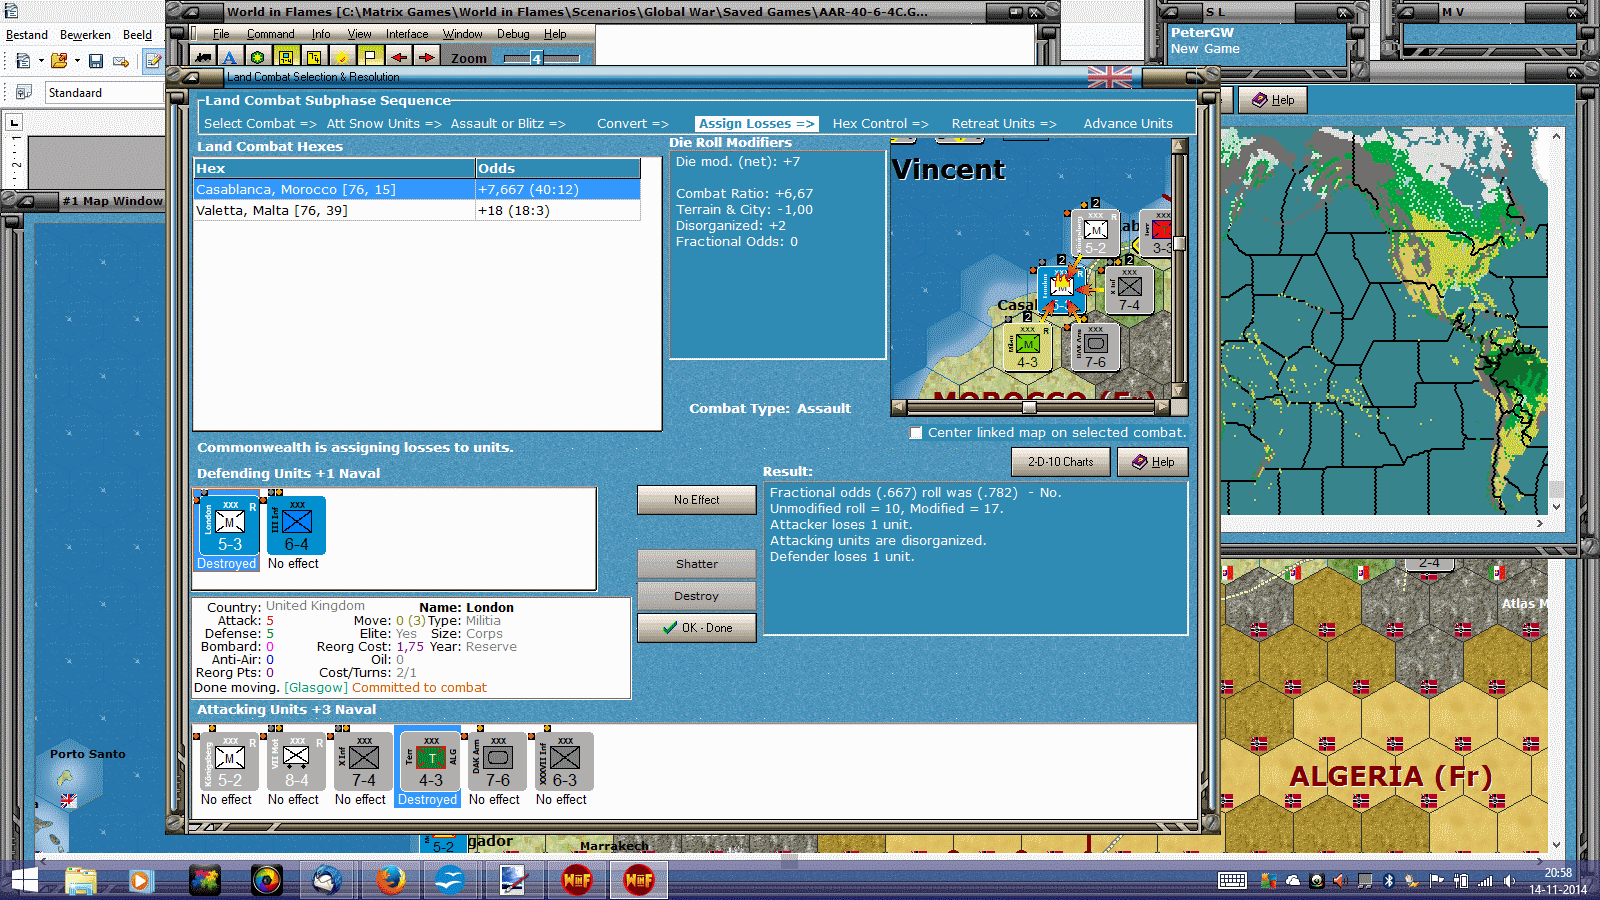Click the Hex Control subphase step

tap(880, 124)
